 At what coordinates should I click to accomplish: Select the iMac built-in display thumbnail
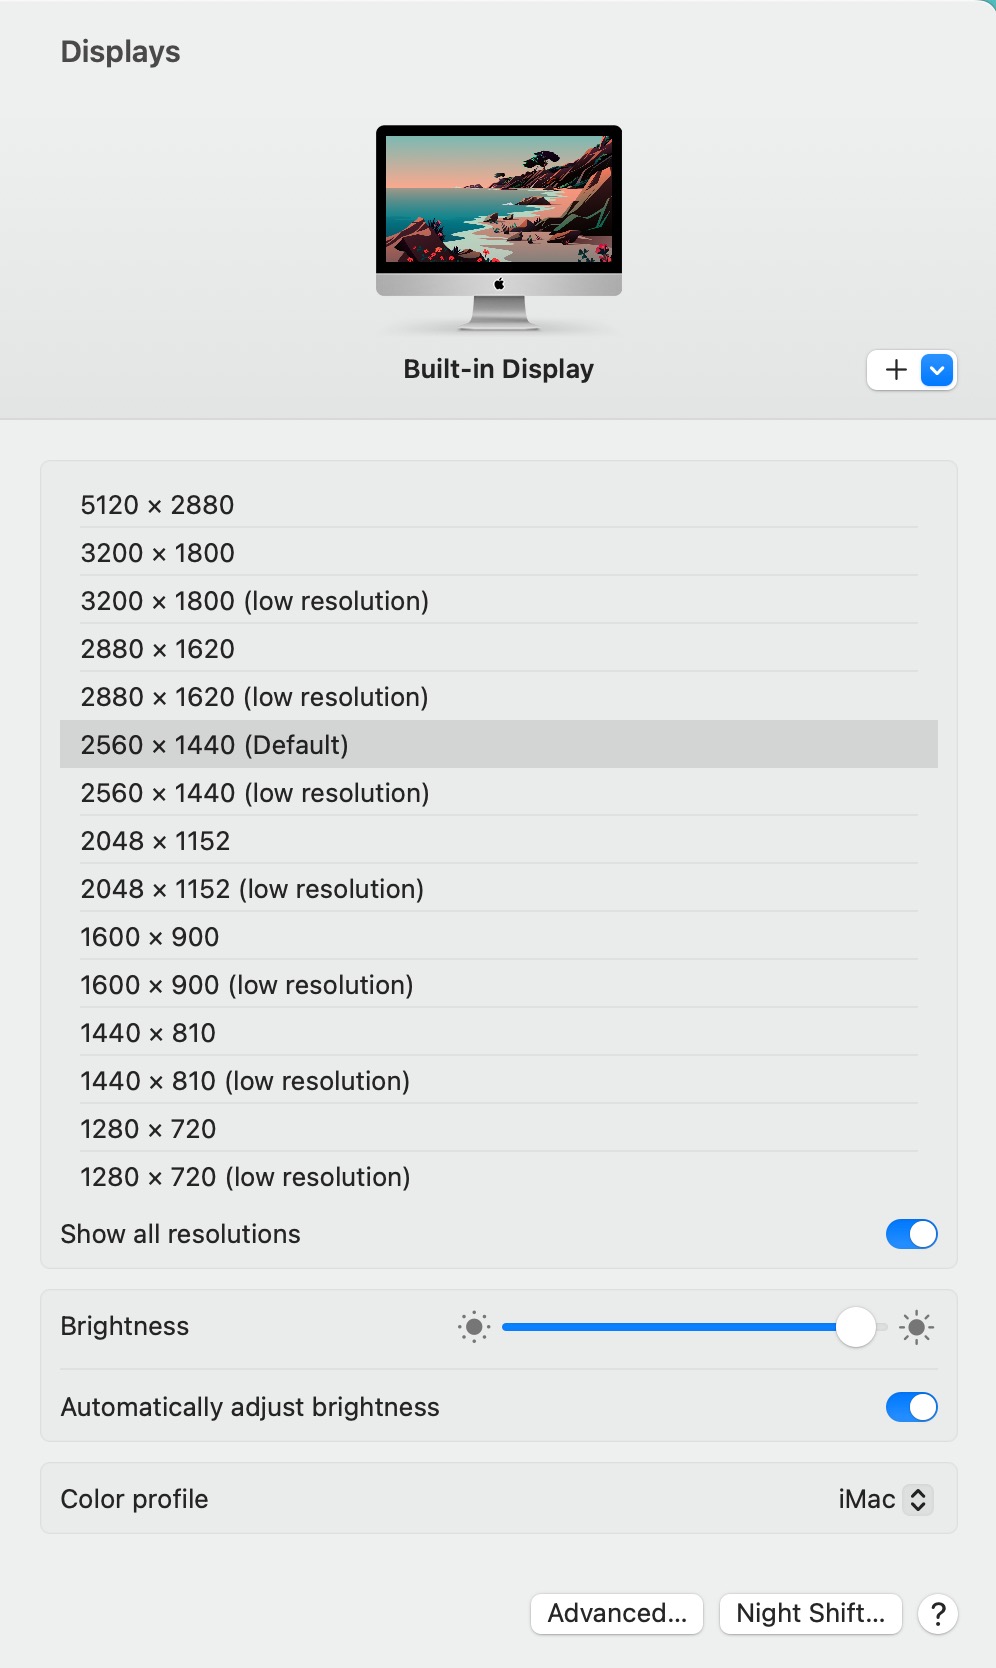tap(499, 226)
